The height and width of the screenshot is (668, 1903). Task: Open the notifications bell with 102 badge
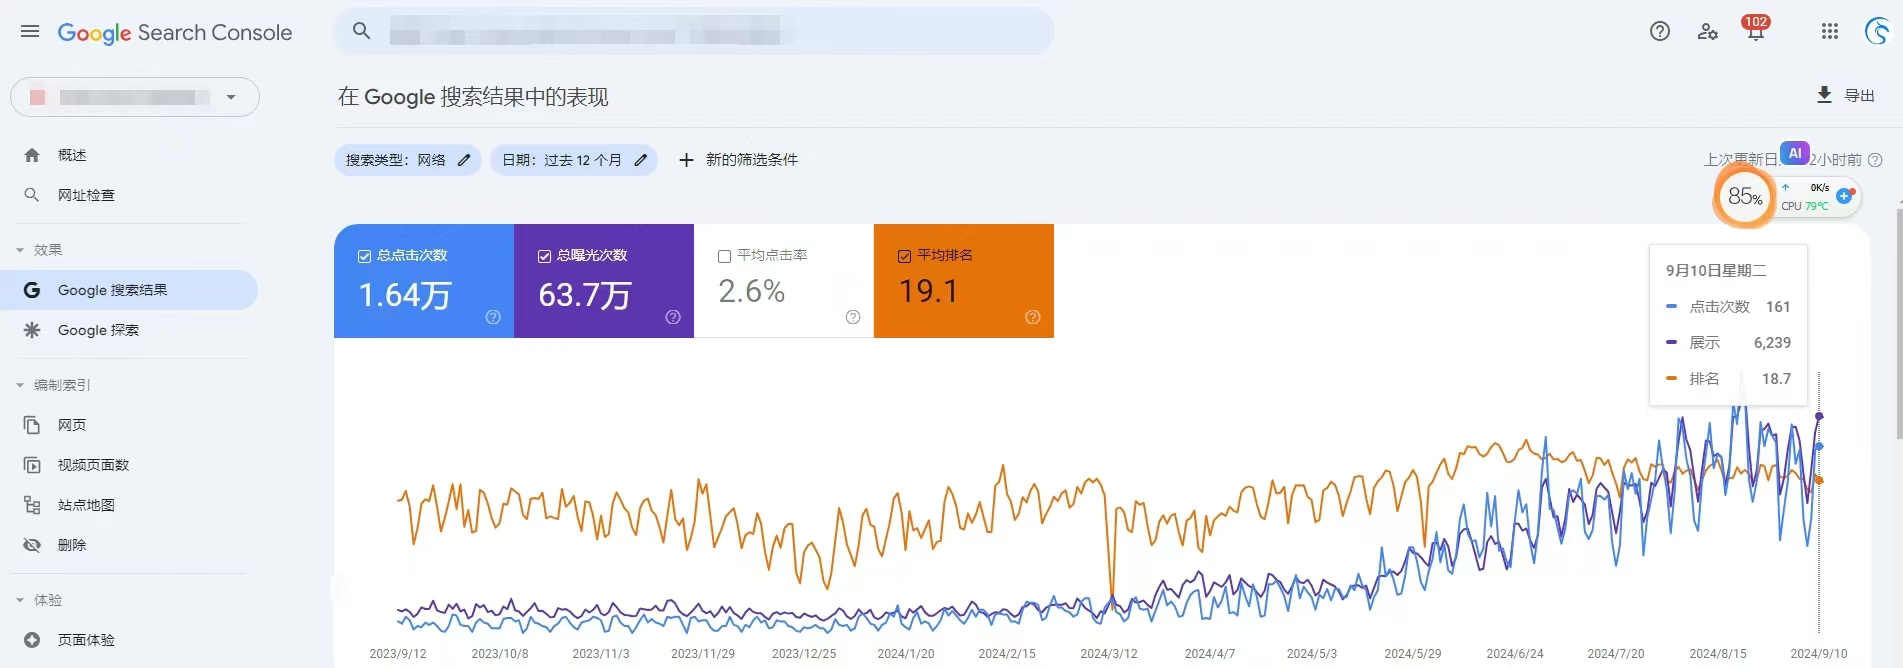(x=1755, y=32)
